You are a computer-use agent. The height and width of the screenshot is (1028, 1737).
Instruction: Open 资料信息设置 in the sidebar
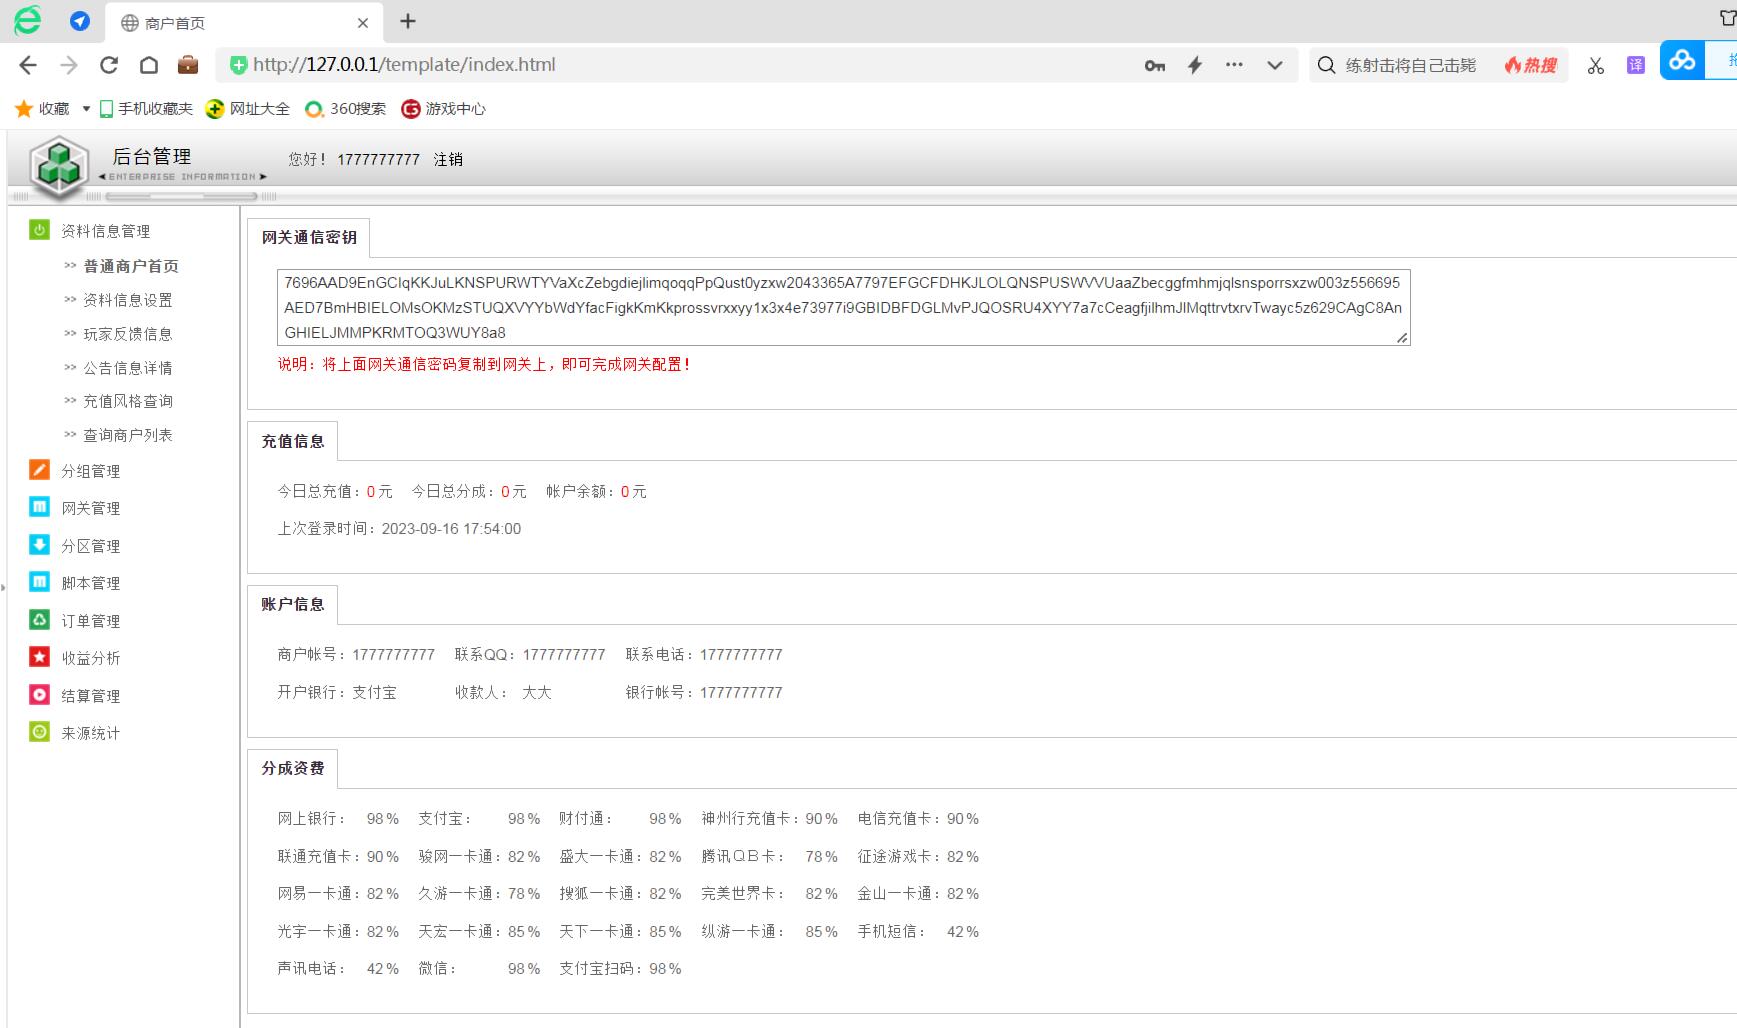(127, 300)
